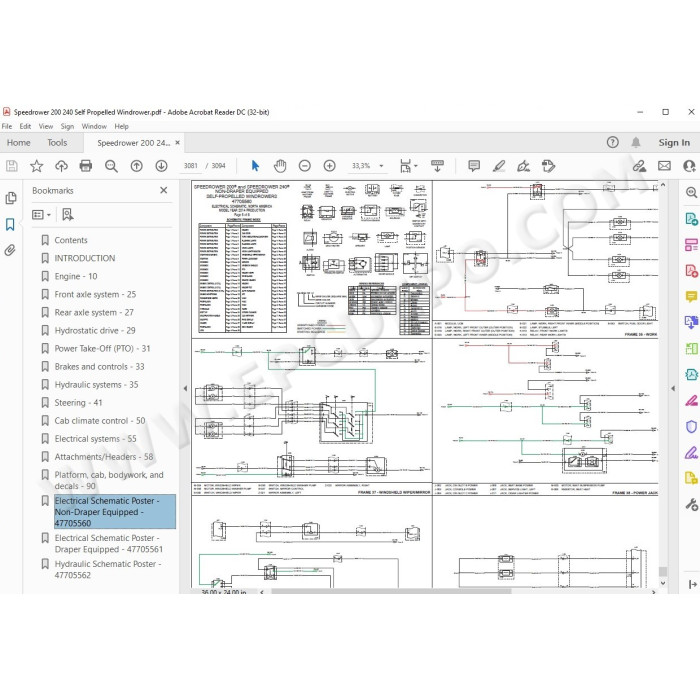Open the attachments paperclip panel
This screenshot has height=700, width=700.
click(10, 250)
